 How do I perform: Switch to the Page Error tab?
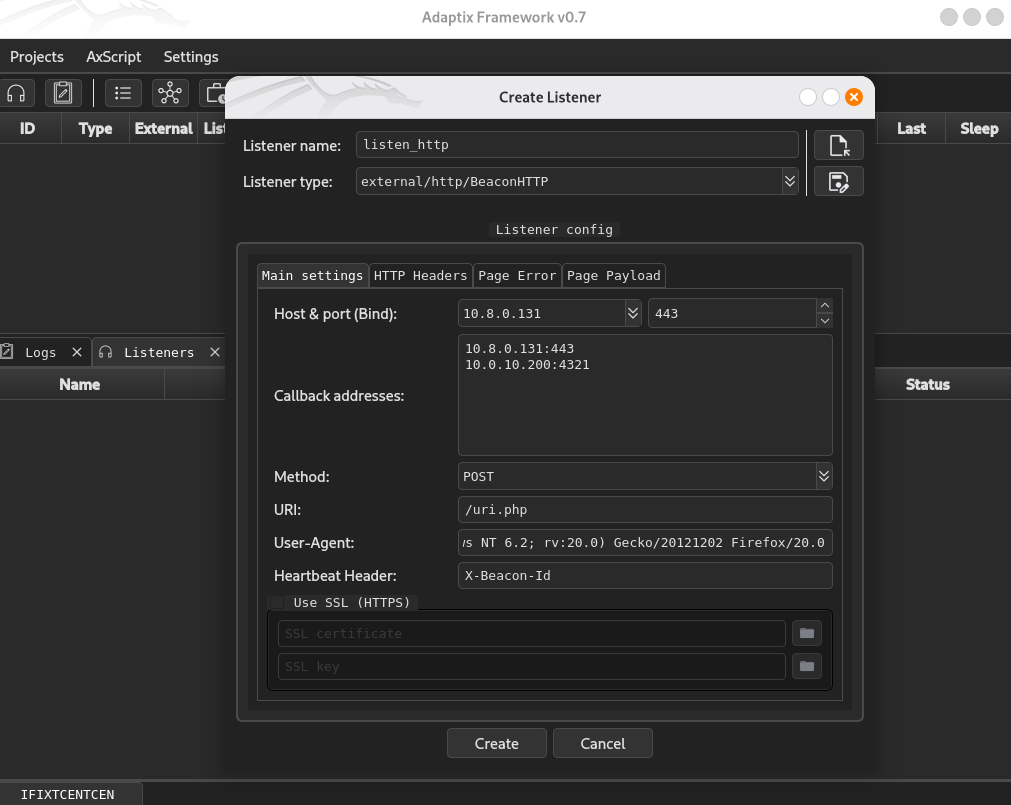click(x=517, y=276)
